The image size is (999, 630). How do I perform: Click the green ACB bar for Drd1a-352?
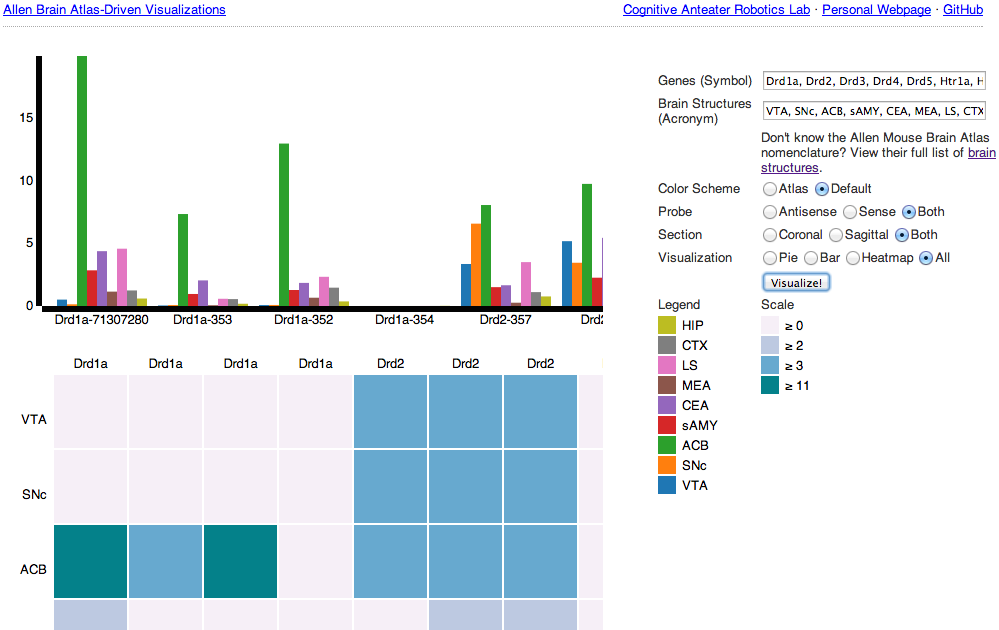pyautogui.click(x=284, y=225)
